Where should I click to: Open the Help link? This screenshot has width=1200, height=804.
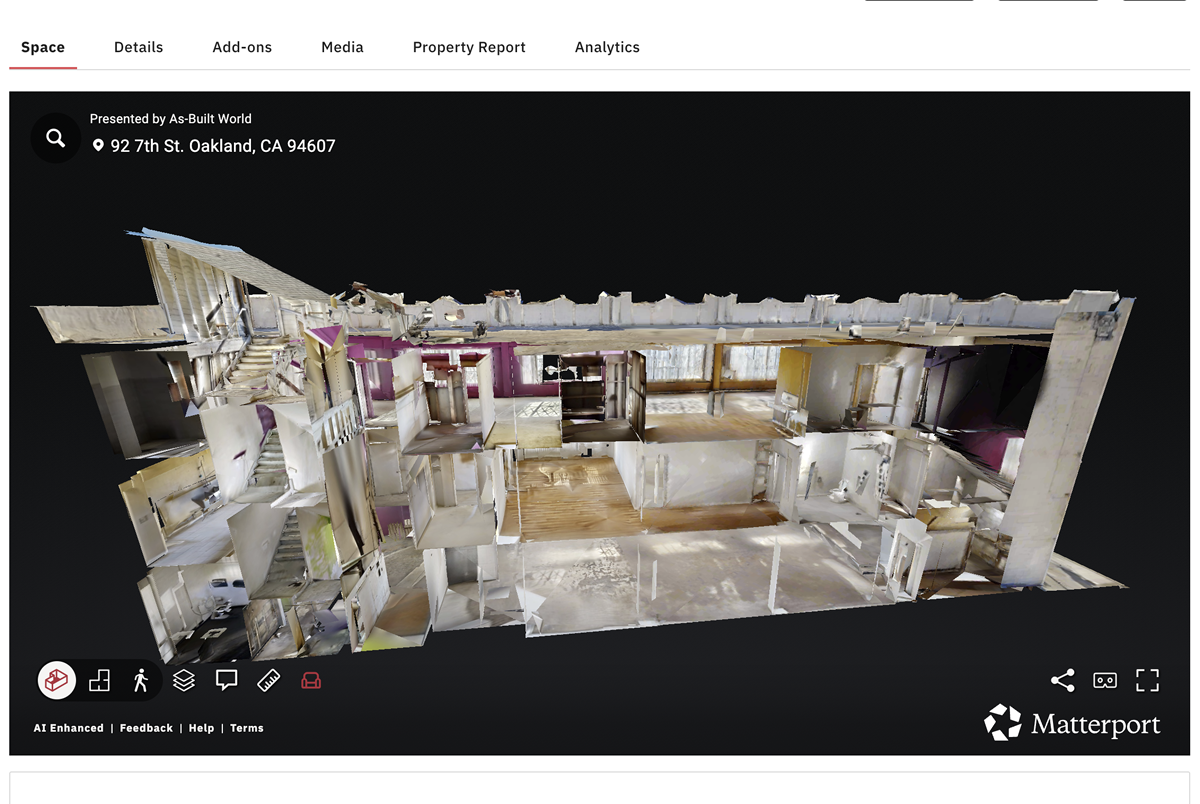pos(201,728)
